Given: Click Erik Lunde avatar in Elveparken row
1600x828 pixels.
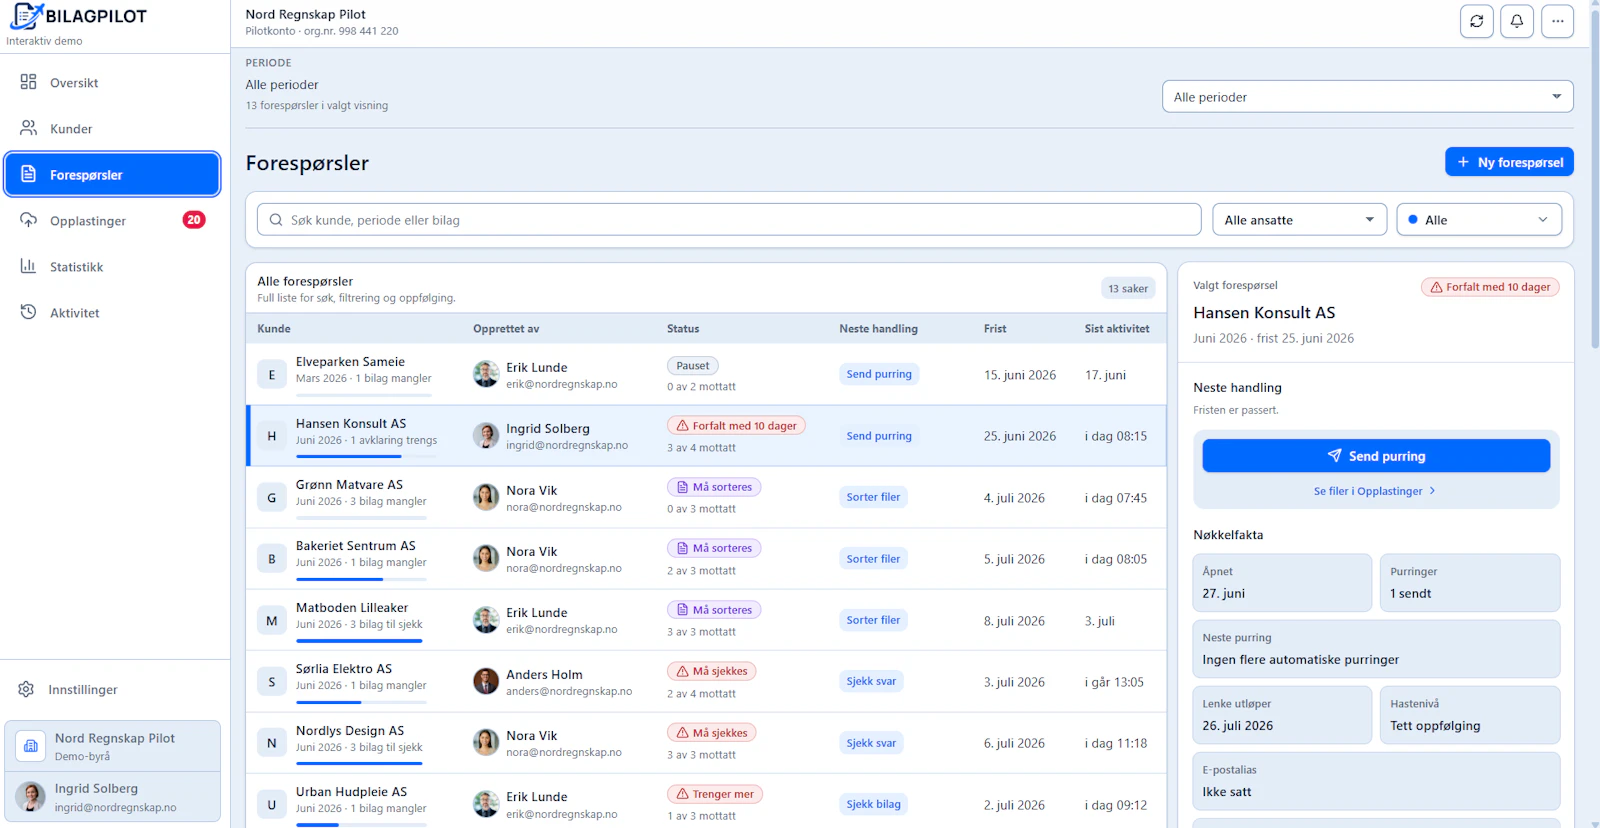Looking at the screenshot, I should click(486, 374).
